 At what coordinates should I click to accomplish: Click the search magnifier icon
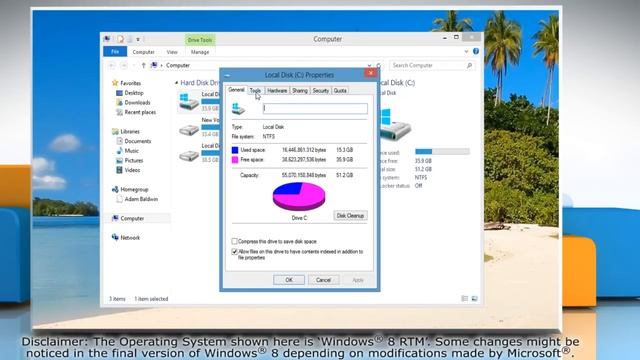point(469,65)
